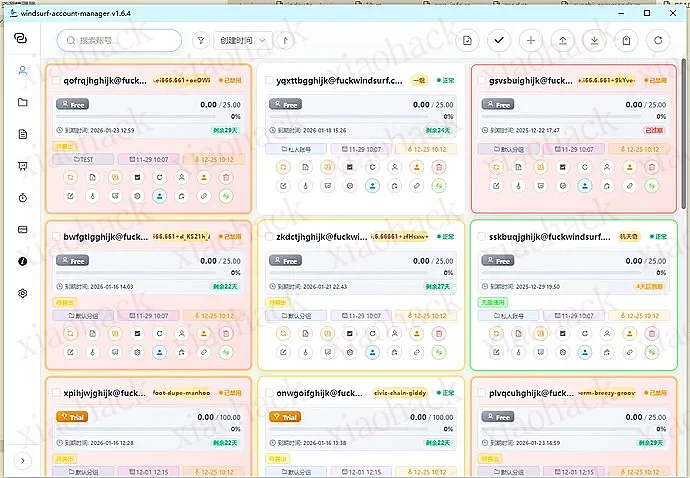Click the red trash icon on qofrqjhghijk card
The image size is (690, 478).
click(x=225, y=177)
